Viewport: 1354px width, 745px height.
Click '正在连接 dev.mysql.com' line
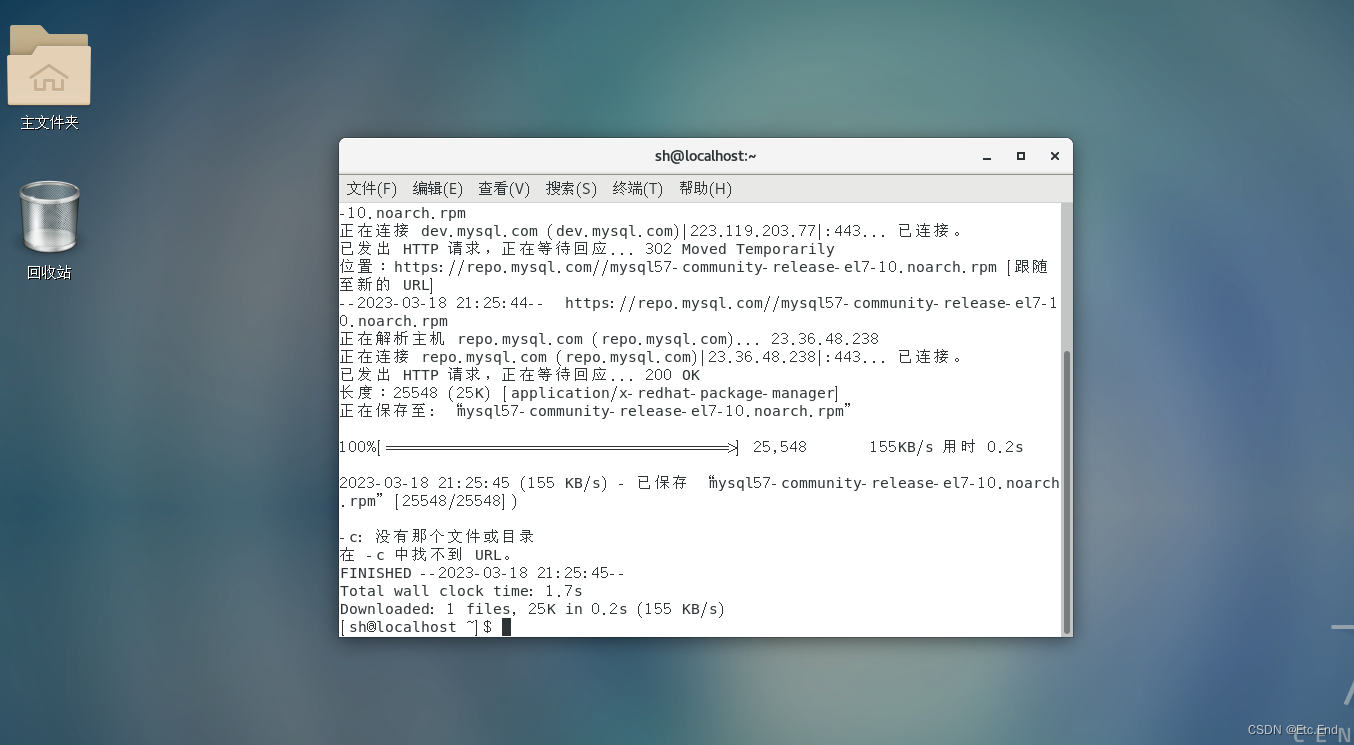click(x=651, y=231)
